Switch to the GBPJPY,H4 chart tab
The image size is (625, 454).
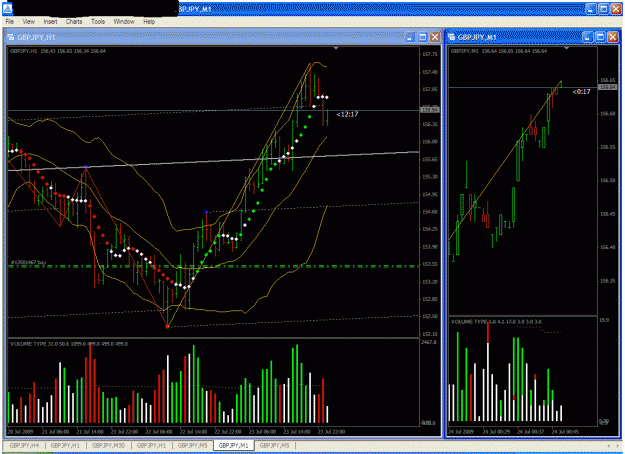pyautogui.click(x=24, y=445)
